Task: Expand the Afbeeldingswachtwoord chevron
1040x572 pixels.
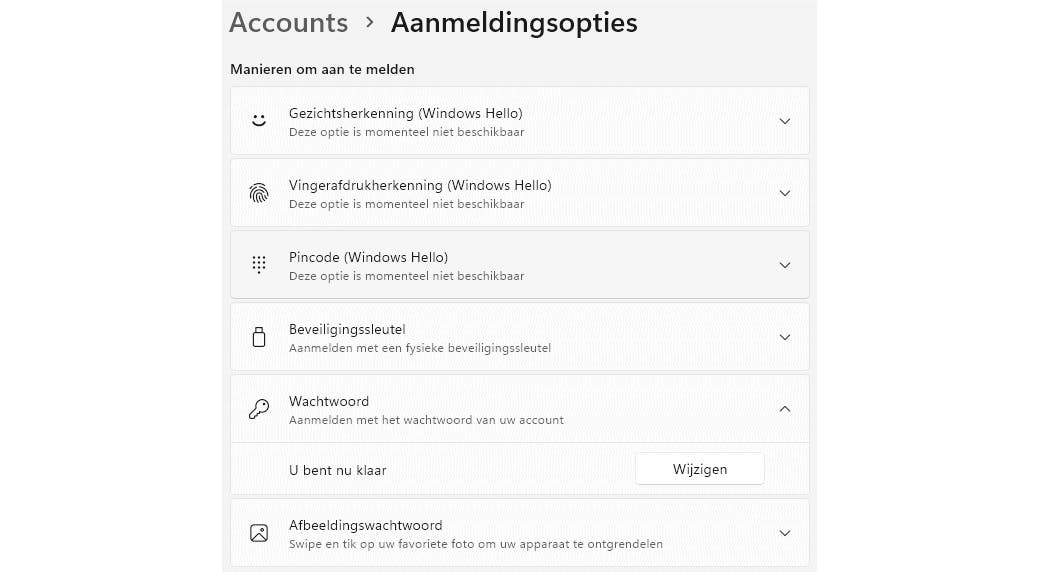Action: pos(785,533)
